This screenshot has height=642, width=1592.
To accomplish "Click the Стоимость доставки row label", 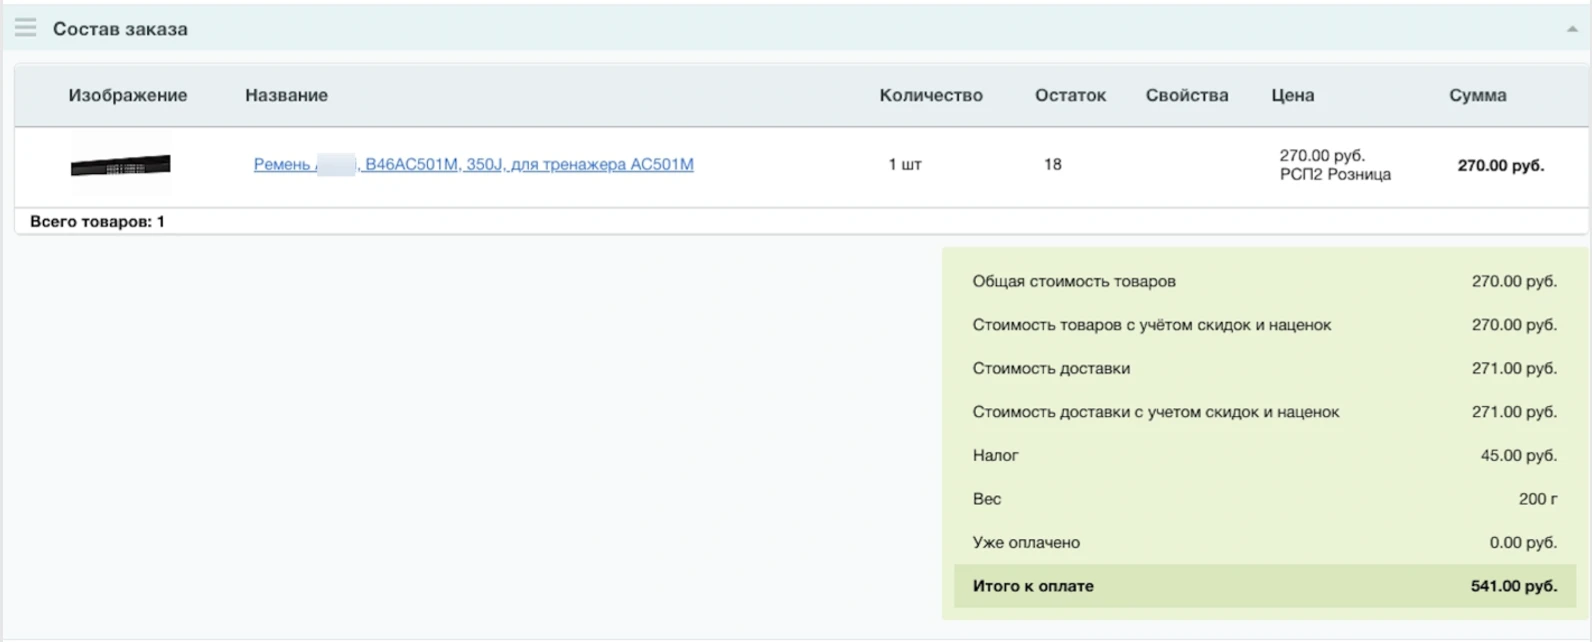I will tap(1050, 368).
